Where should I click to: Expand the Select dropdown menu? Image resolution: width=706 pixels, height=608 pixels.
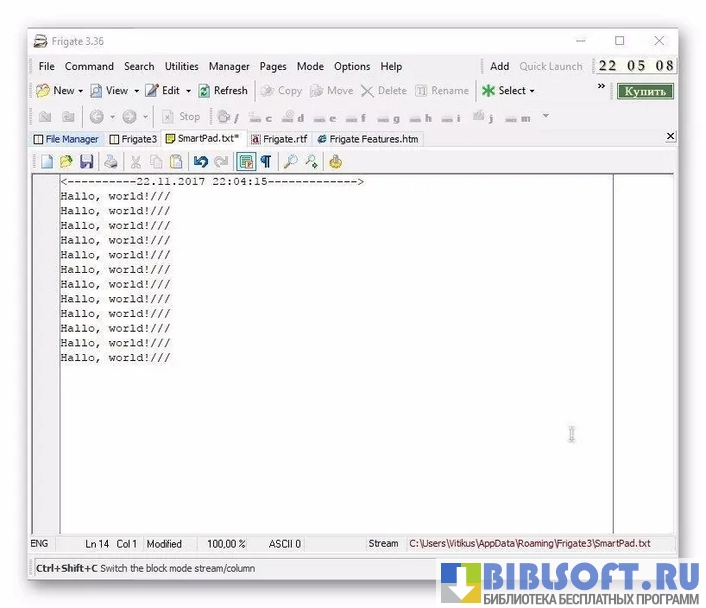click(532, 91)
